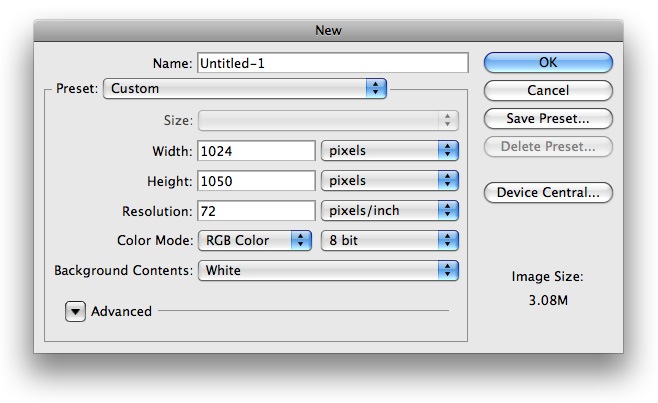Expand the Advanced options section
The width and height of the screenshot is (658, 403).
(76, 311)
